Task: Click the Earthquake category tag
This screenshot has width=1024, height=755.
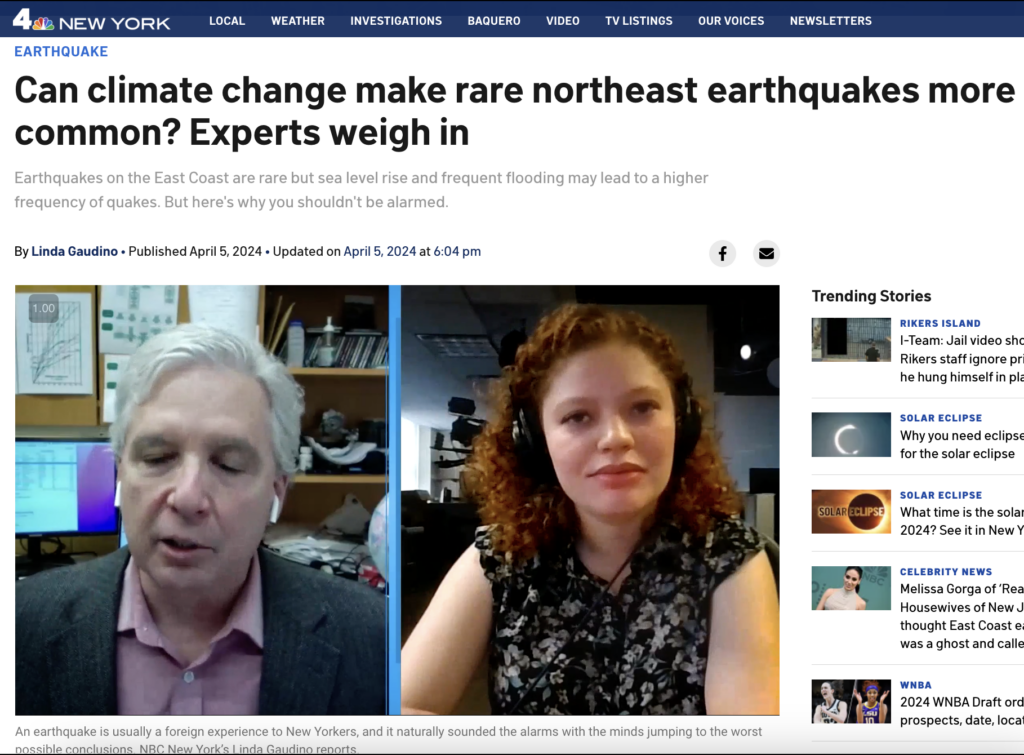Action: [x=61, y=52]
